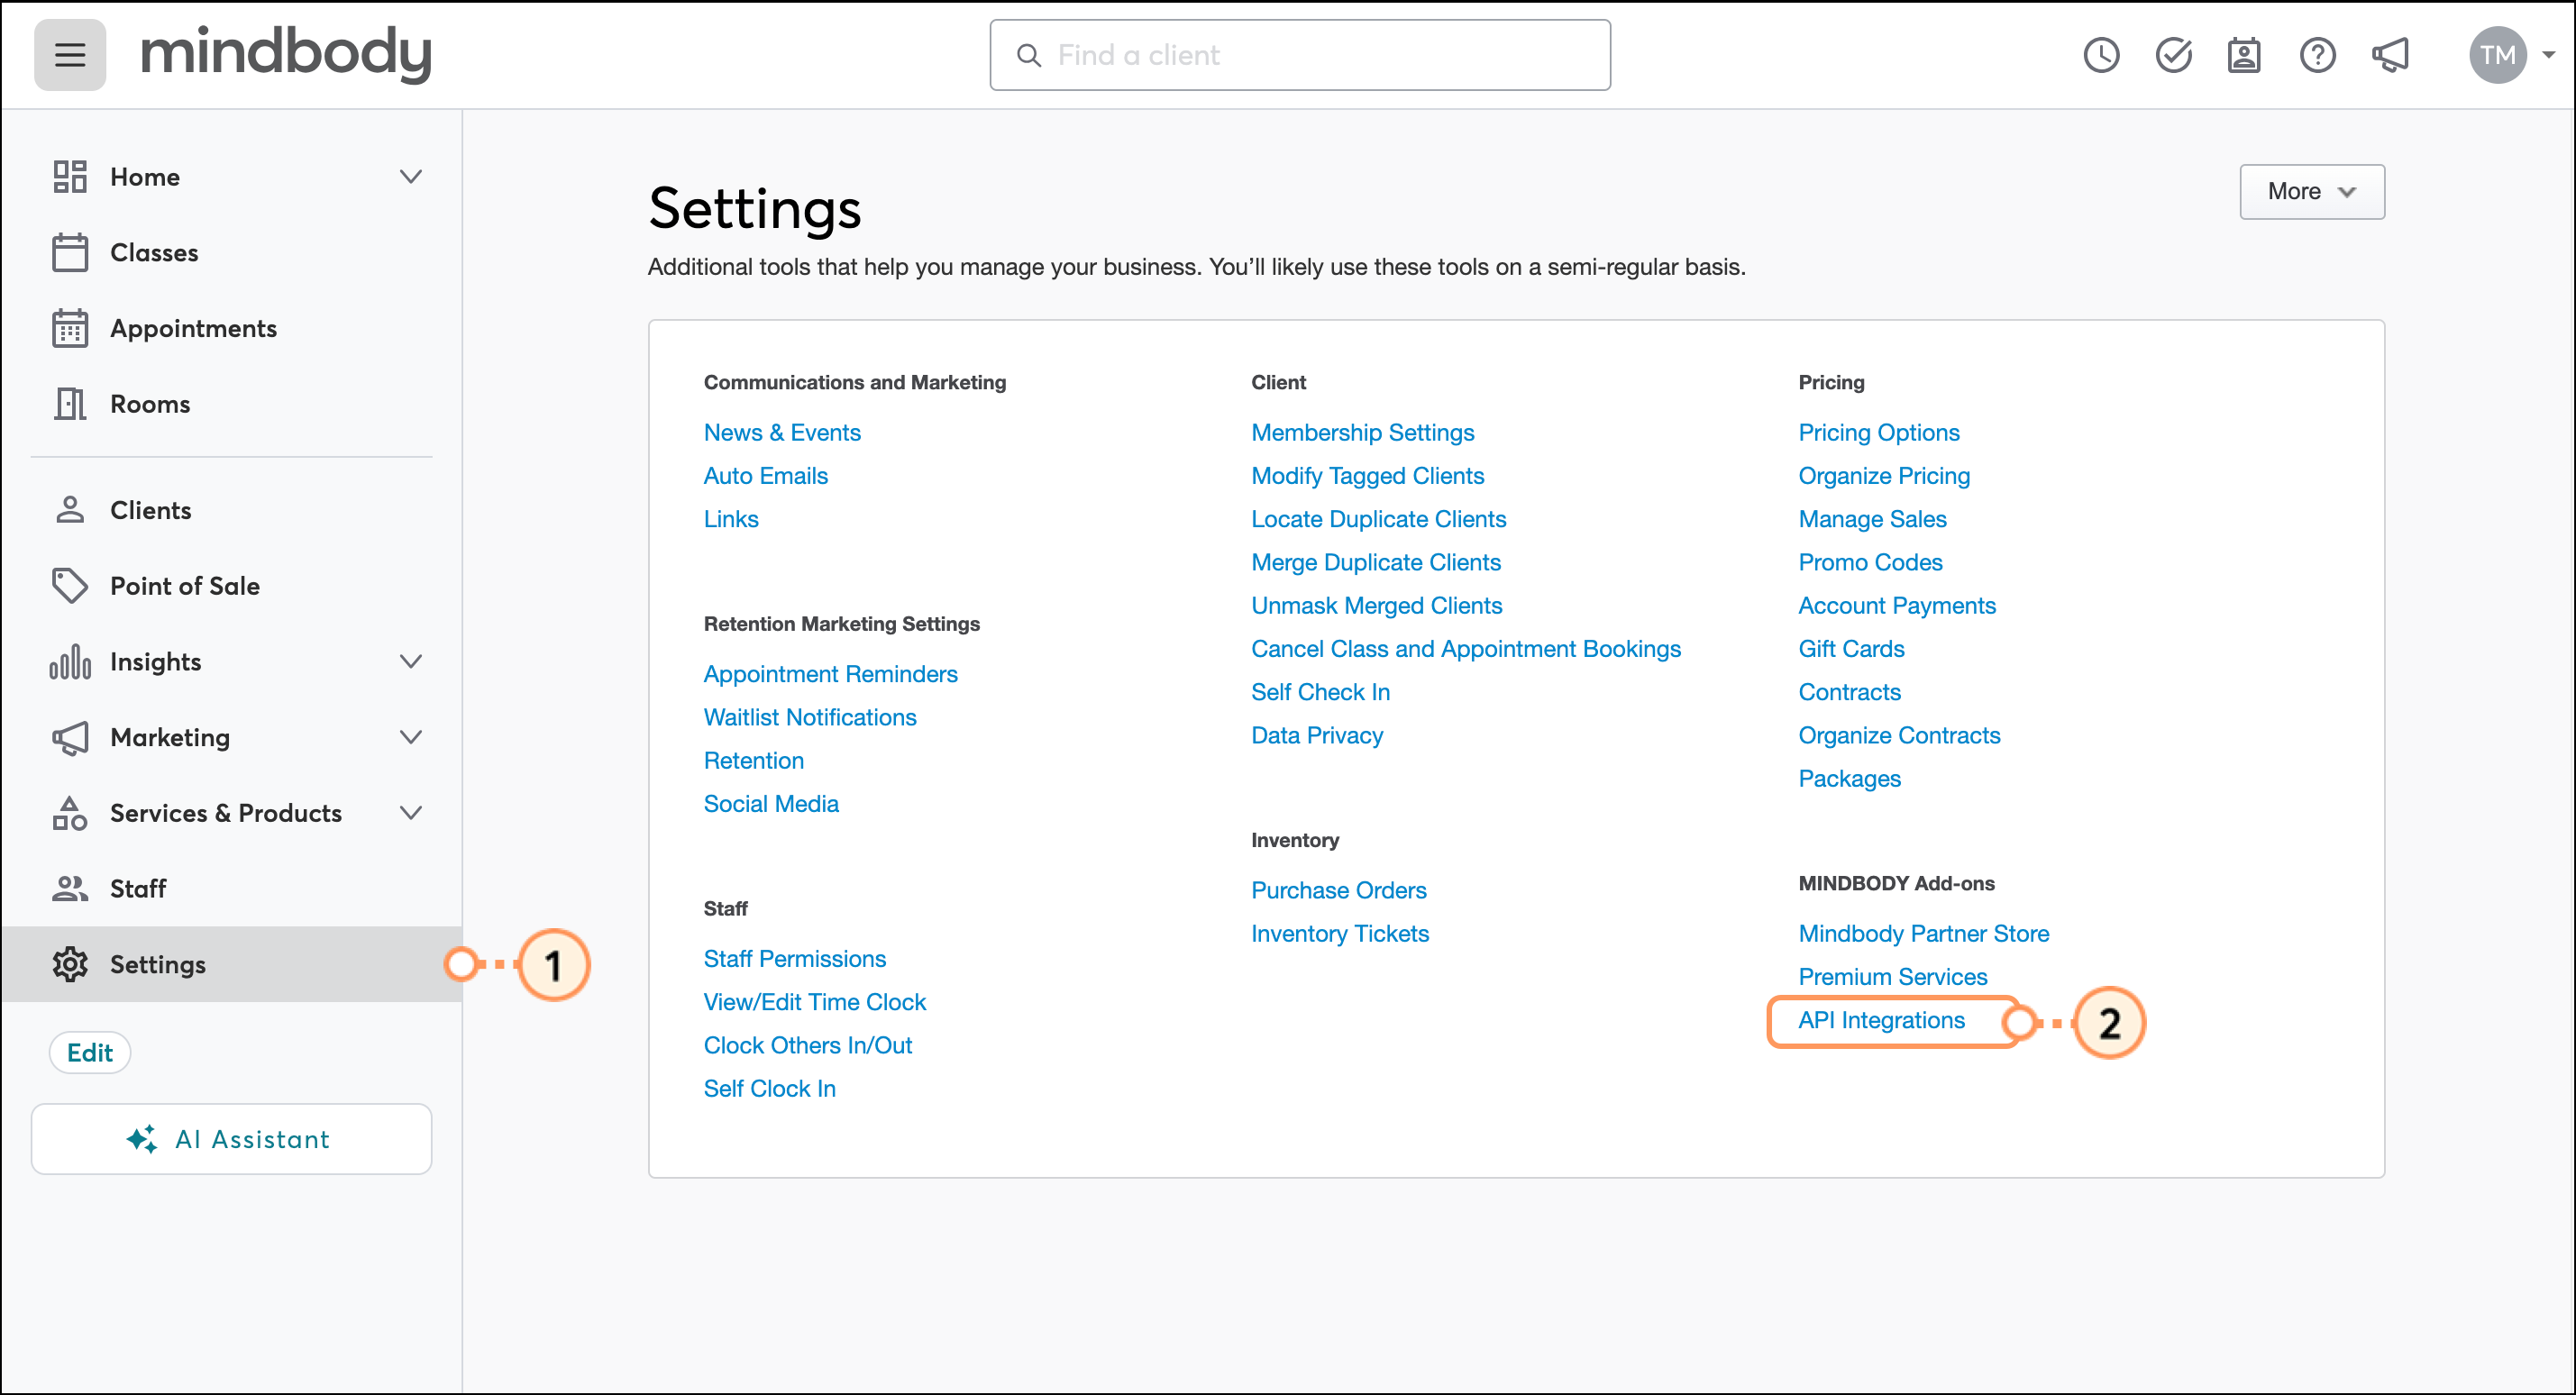Open the checkmark tasks icon

(x=2173, y=55)
